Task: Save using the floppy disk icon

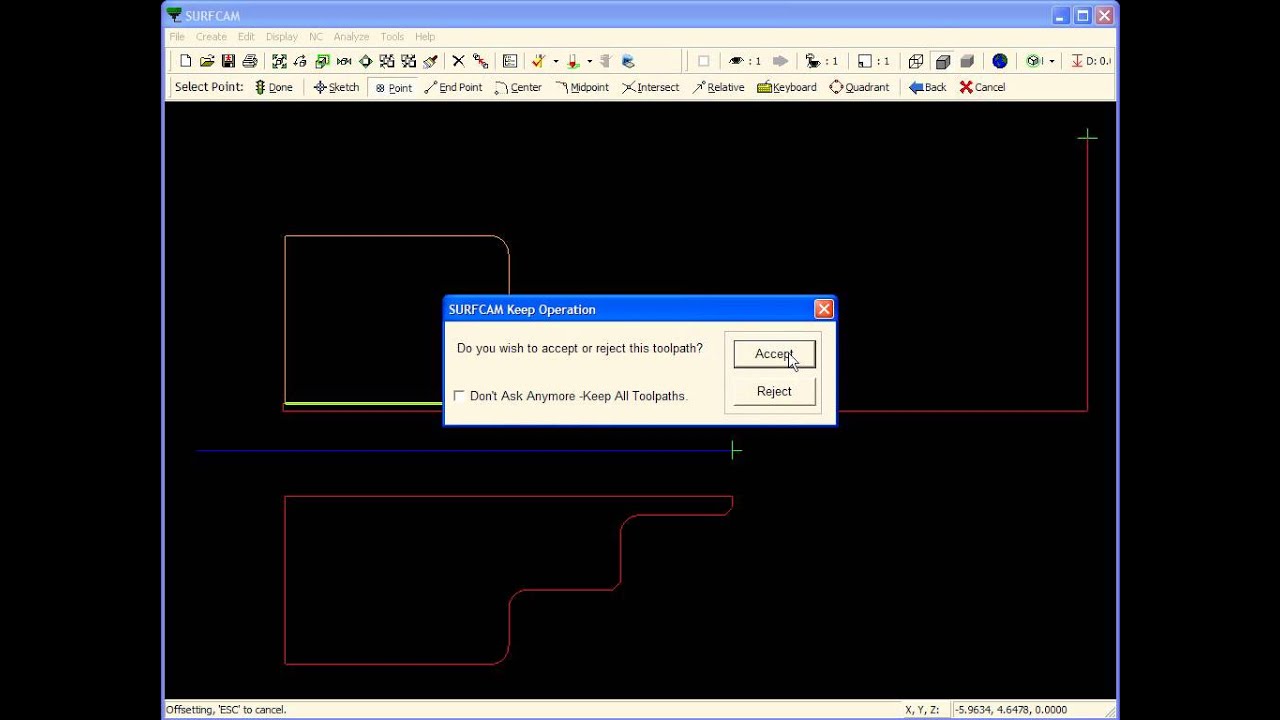Action: (x=228, y=61)
